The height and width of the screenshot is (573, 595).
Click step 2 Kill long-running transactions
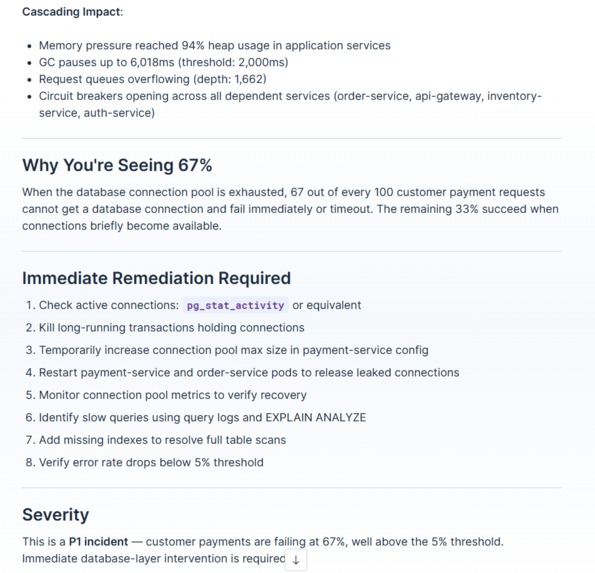coord(172,327)
